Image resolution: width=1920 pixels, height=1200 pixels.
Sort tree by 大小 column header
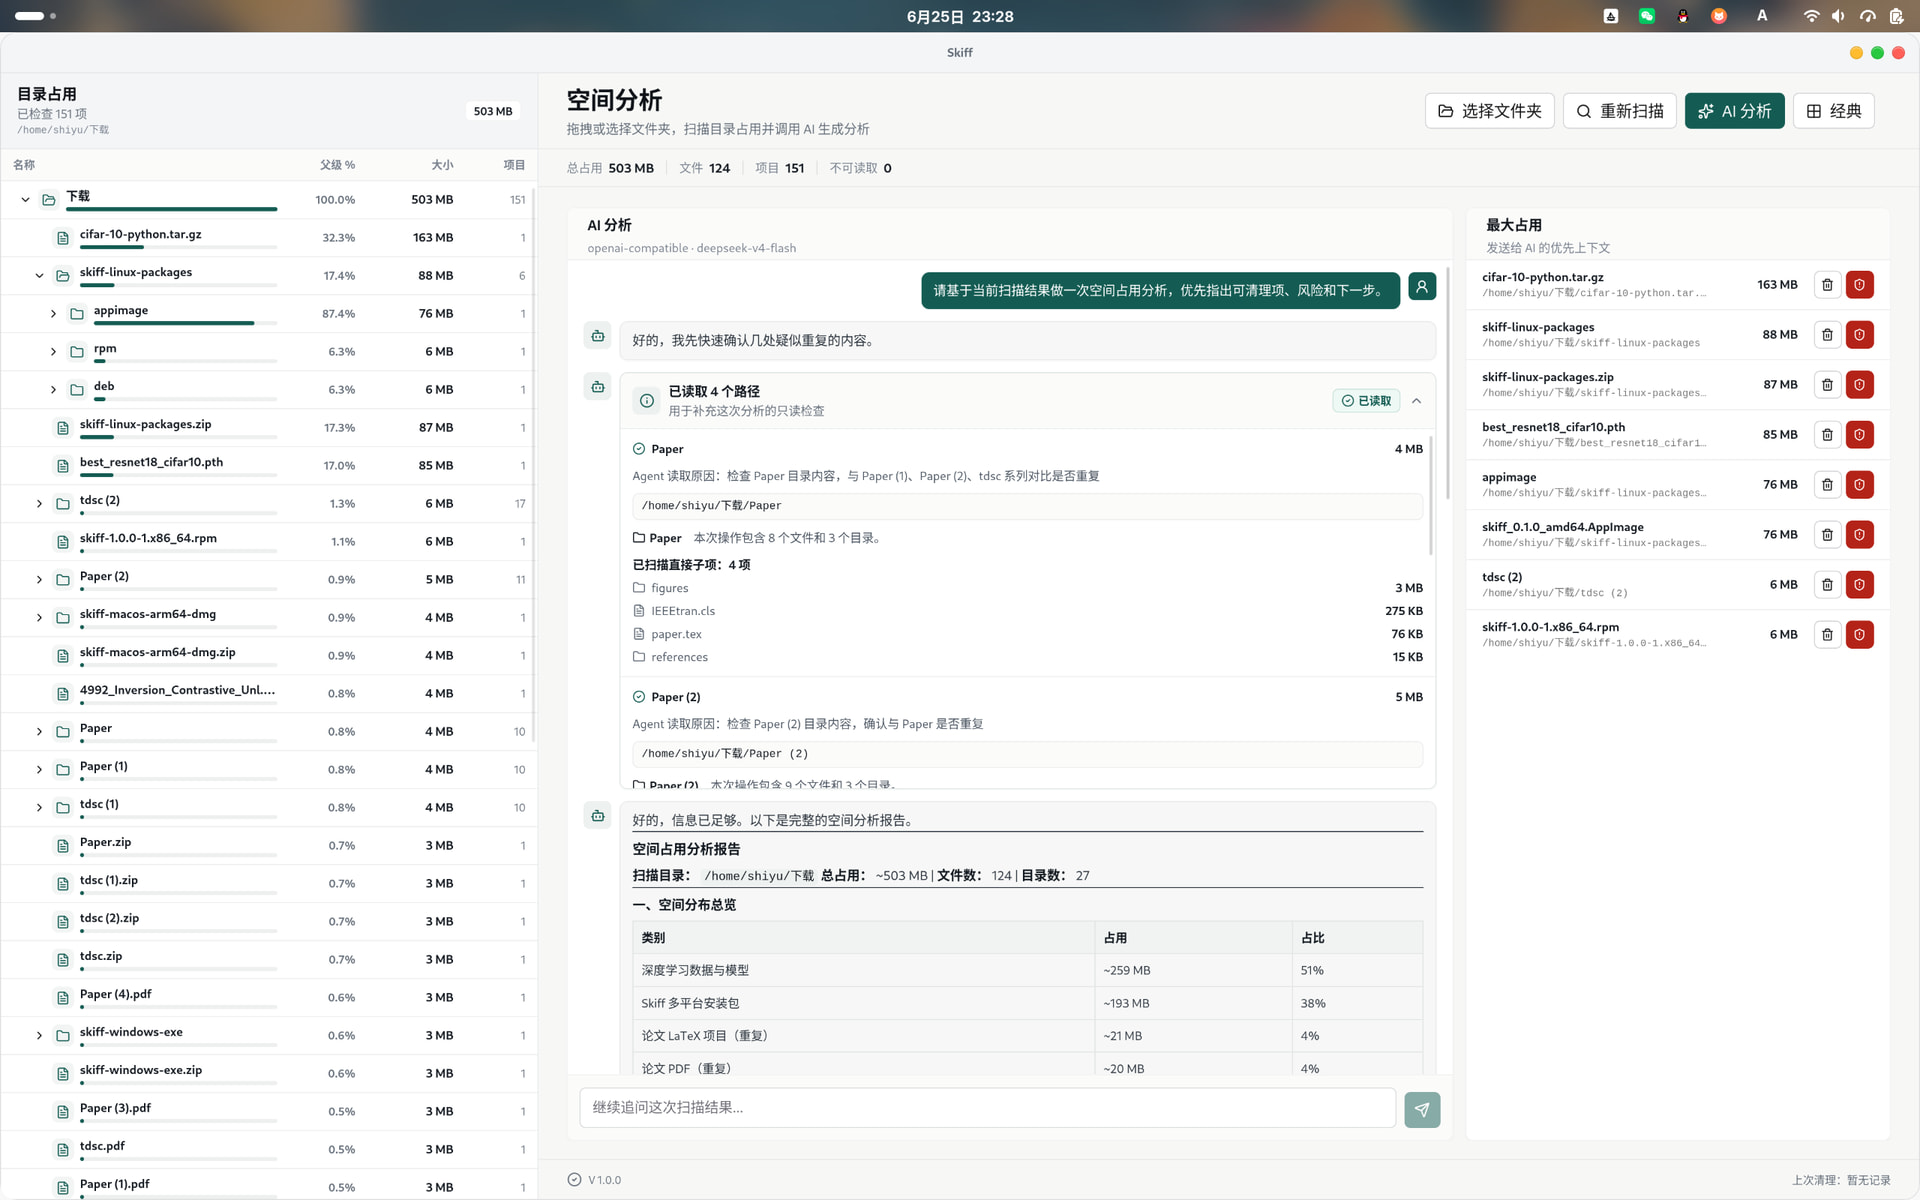click(x=442, y=165)
